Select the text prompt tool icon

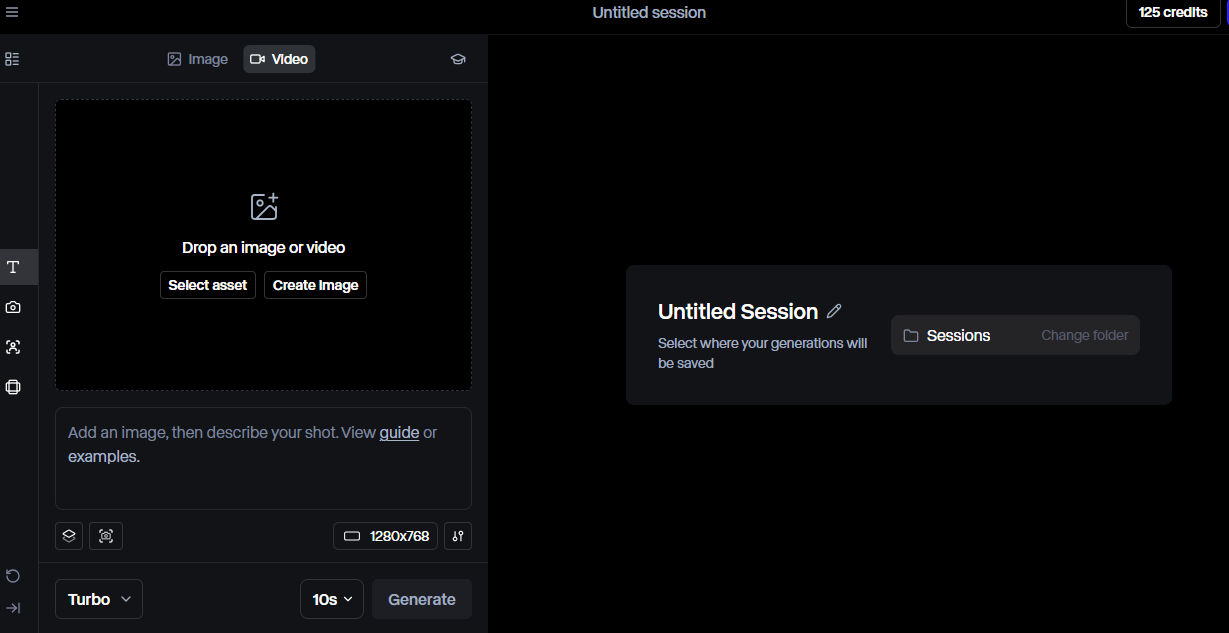tap(13, 267)
